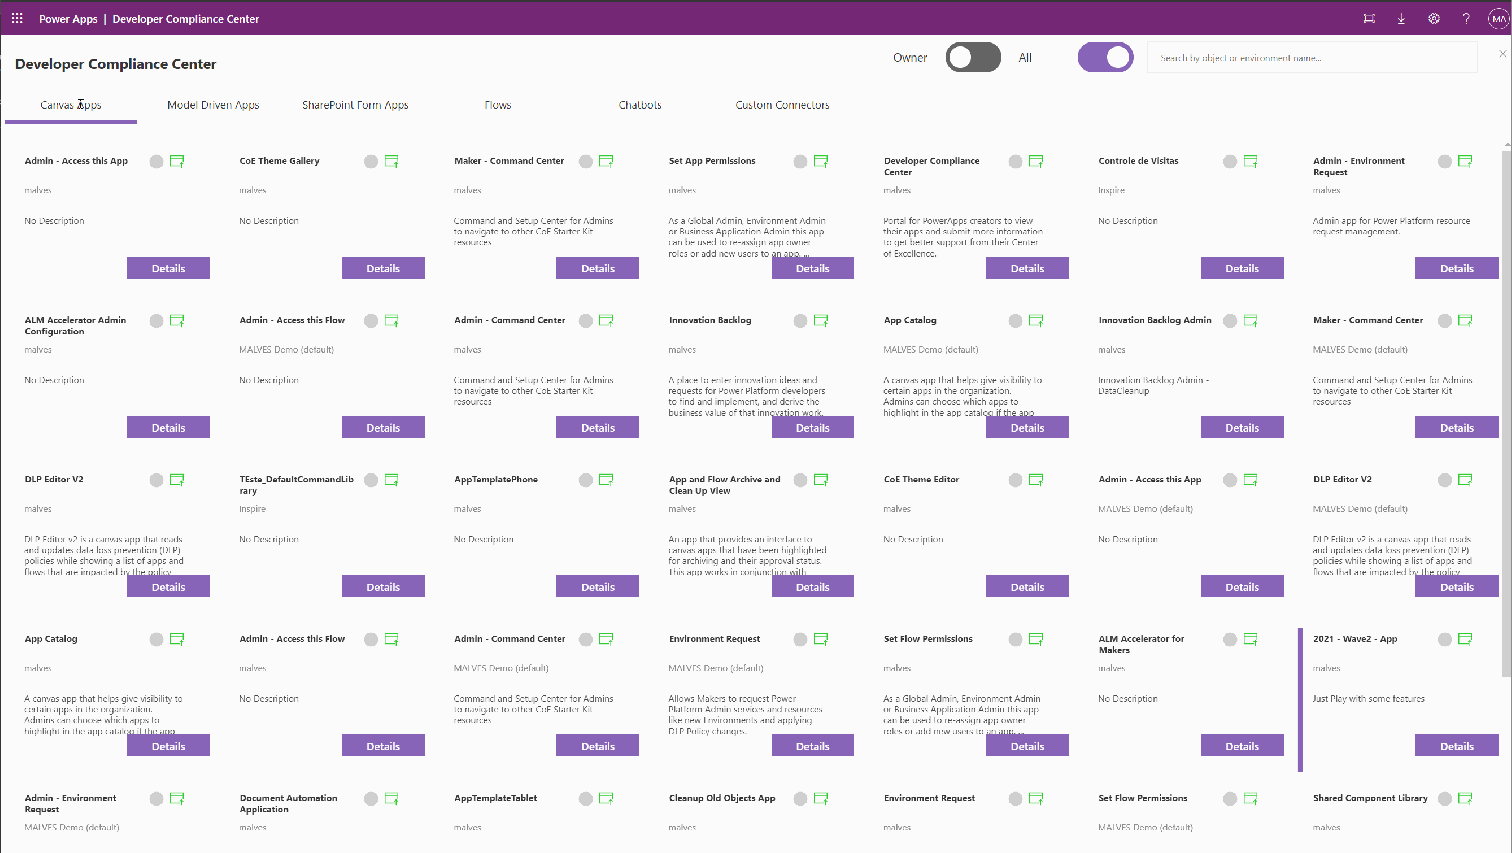Toggle the Owner switch
Viewport: 1512px width, 853px height.
coord(973,58)
